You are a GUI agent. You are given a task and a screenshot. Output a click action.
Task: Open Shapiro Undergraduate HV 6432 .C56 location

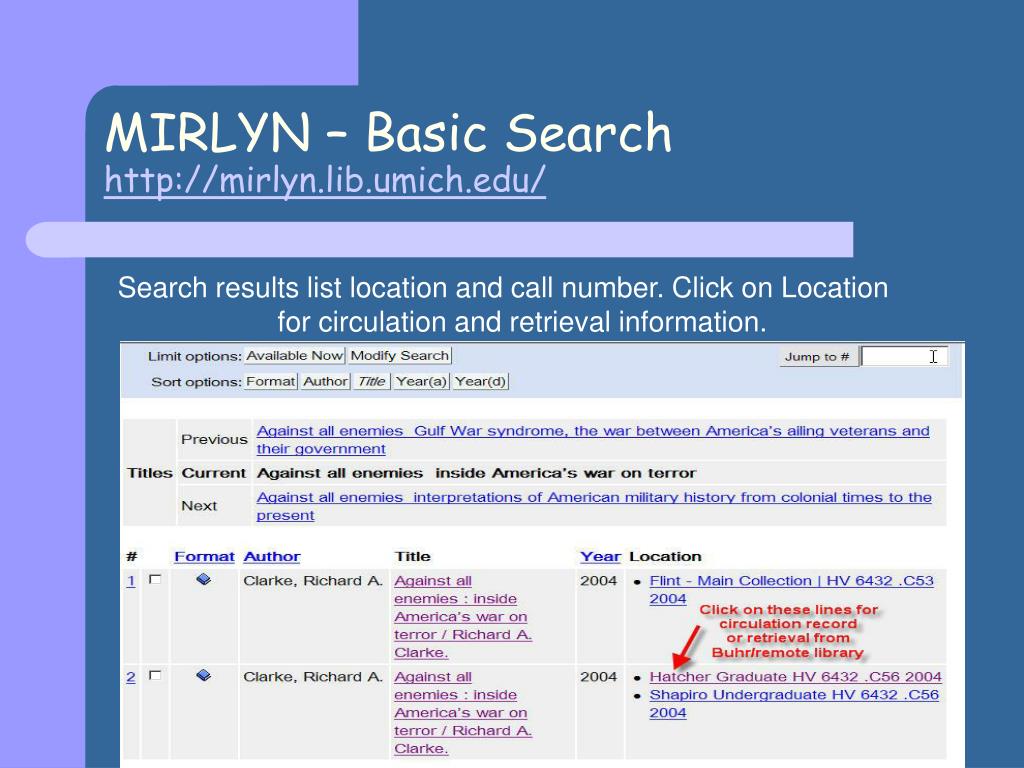pyautogui.click(x=794, y=703)
